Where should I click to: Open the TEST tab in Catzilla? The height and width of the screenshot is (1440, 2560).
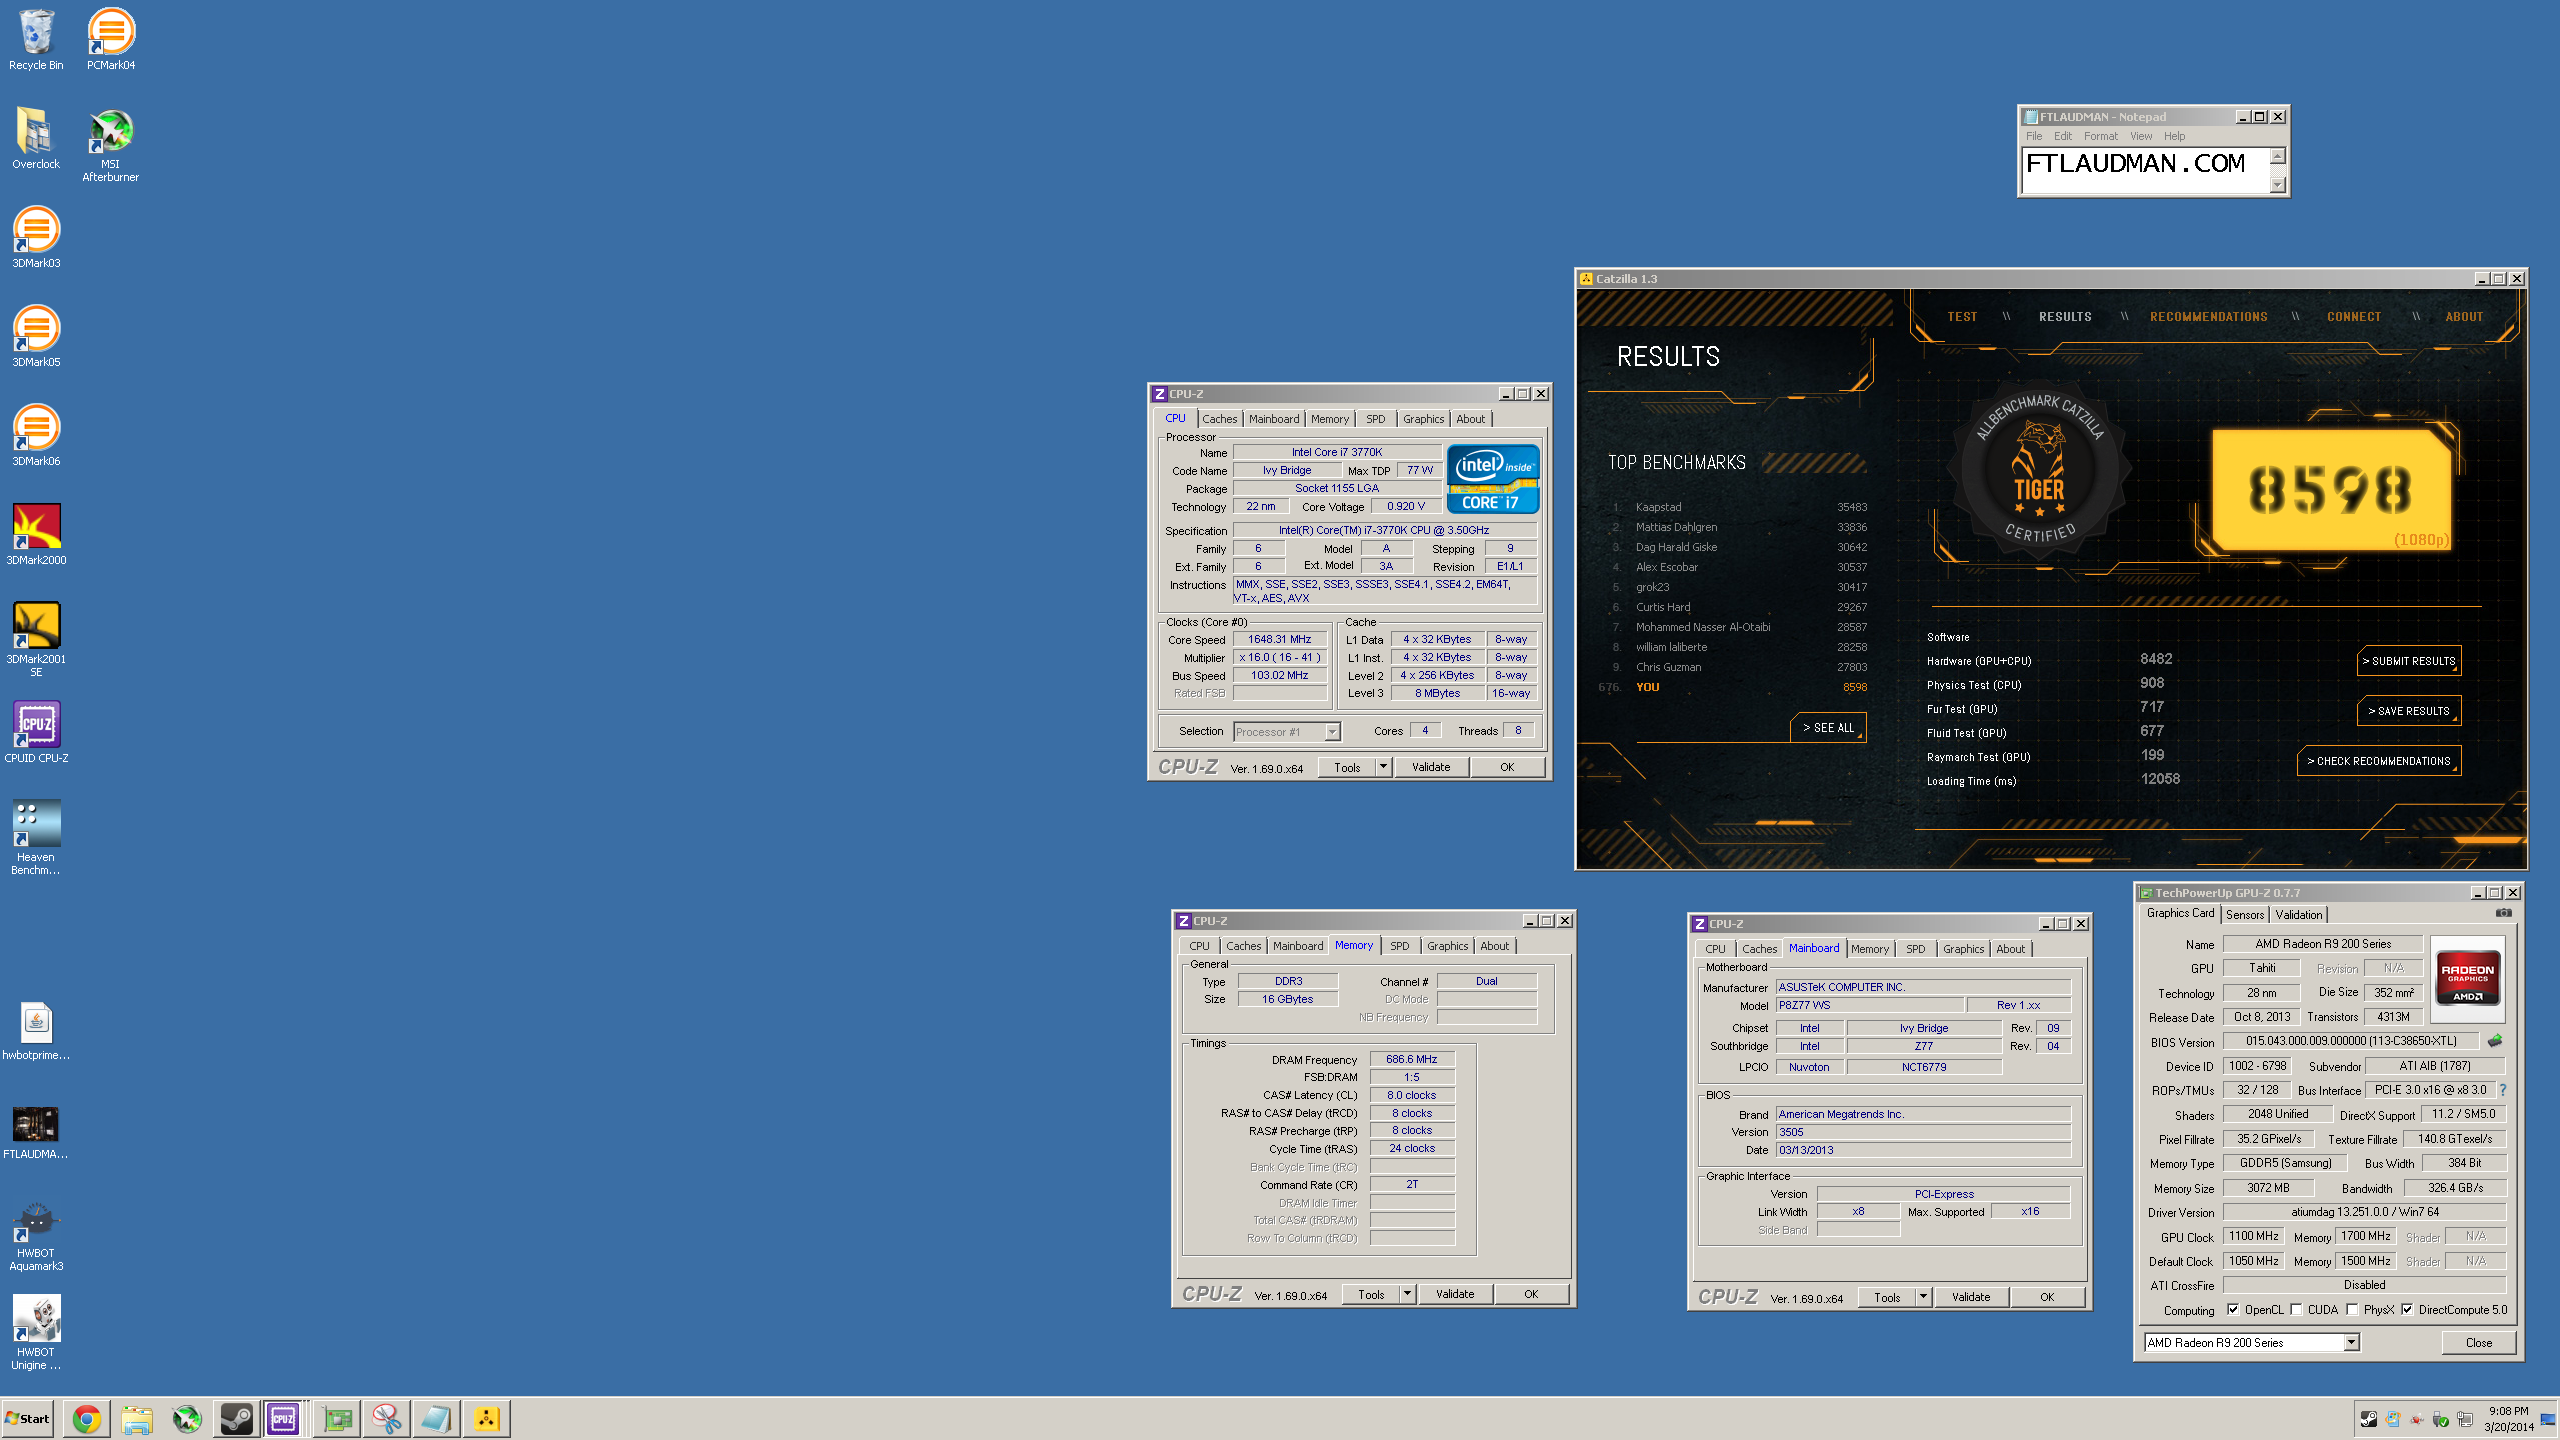point(1962,317)
